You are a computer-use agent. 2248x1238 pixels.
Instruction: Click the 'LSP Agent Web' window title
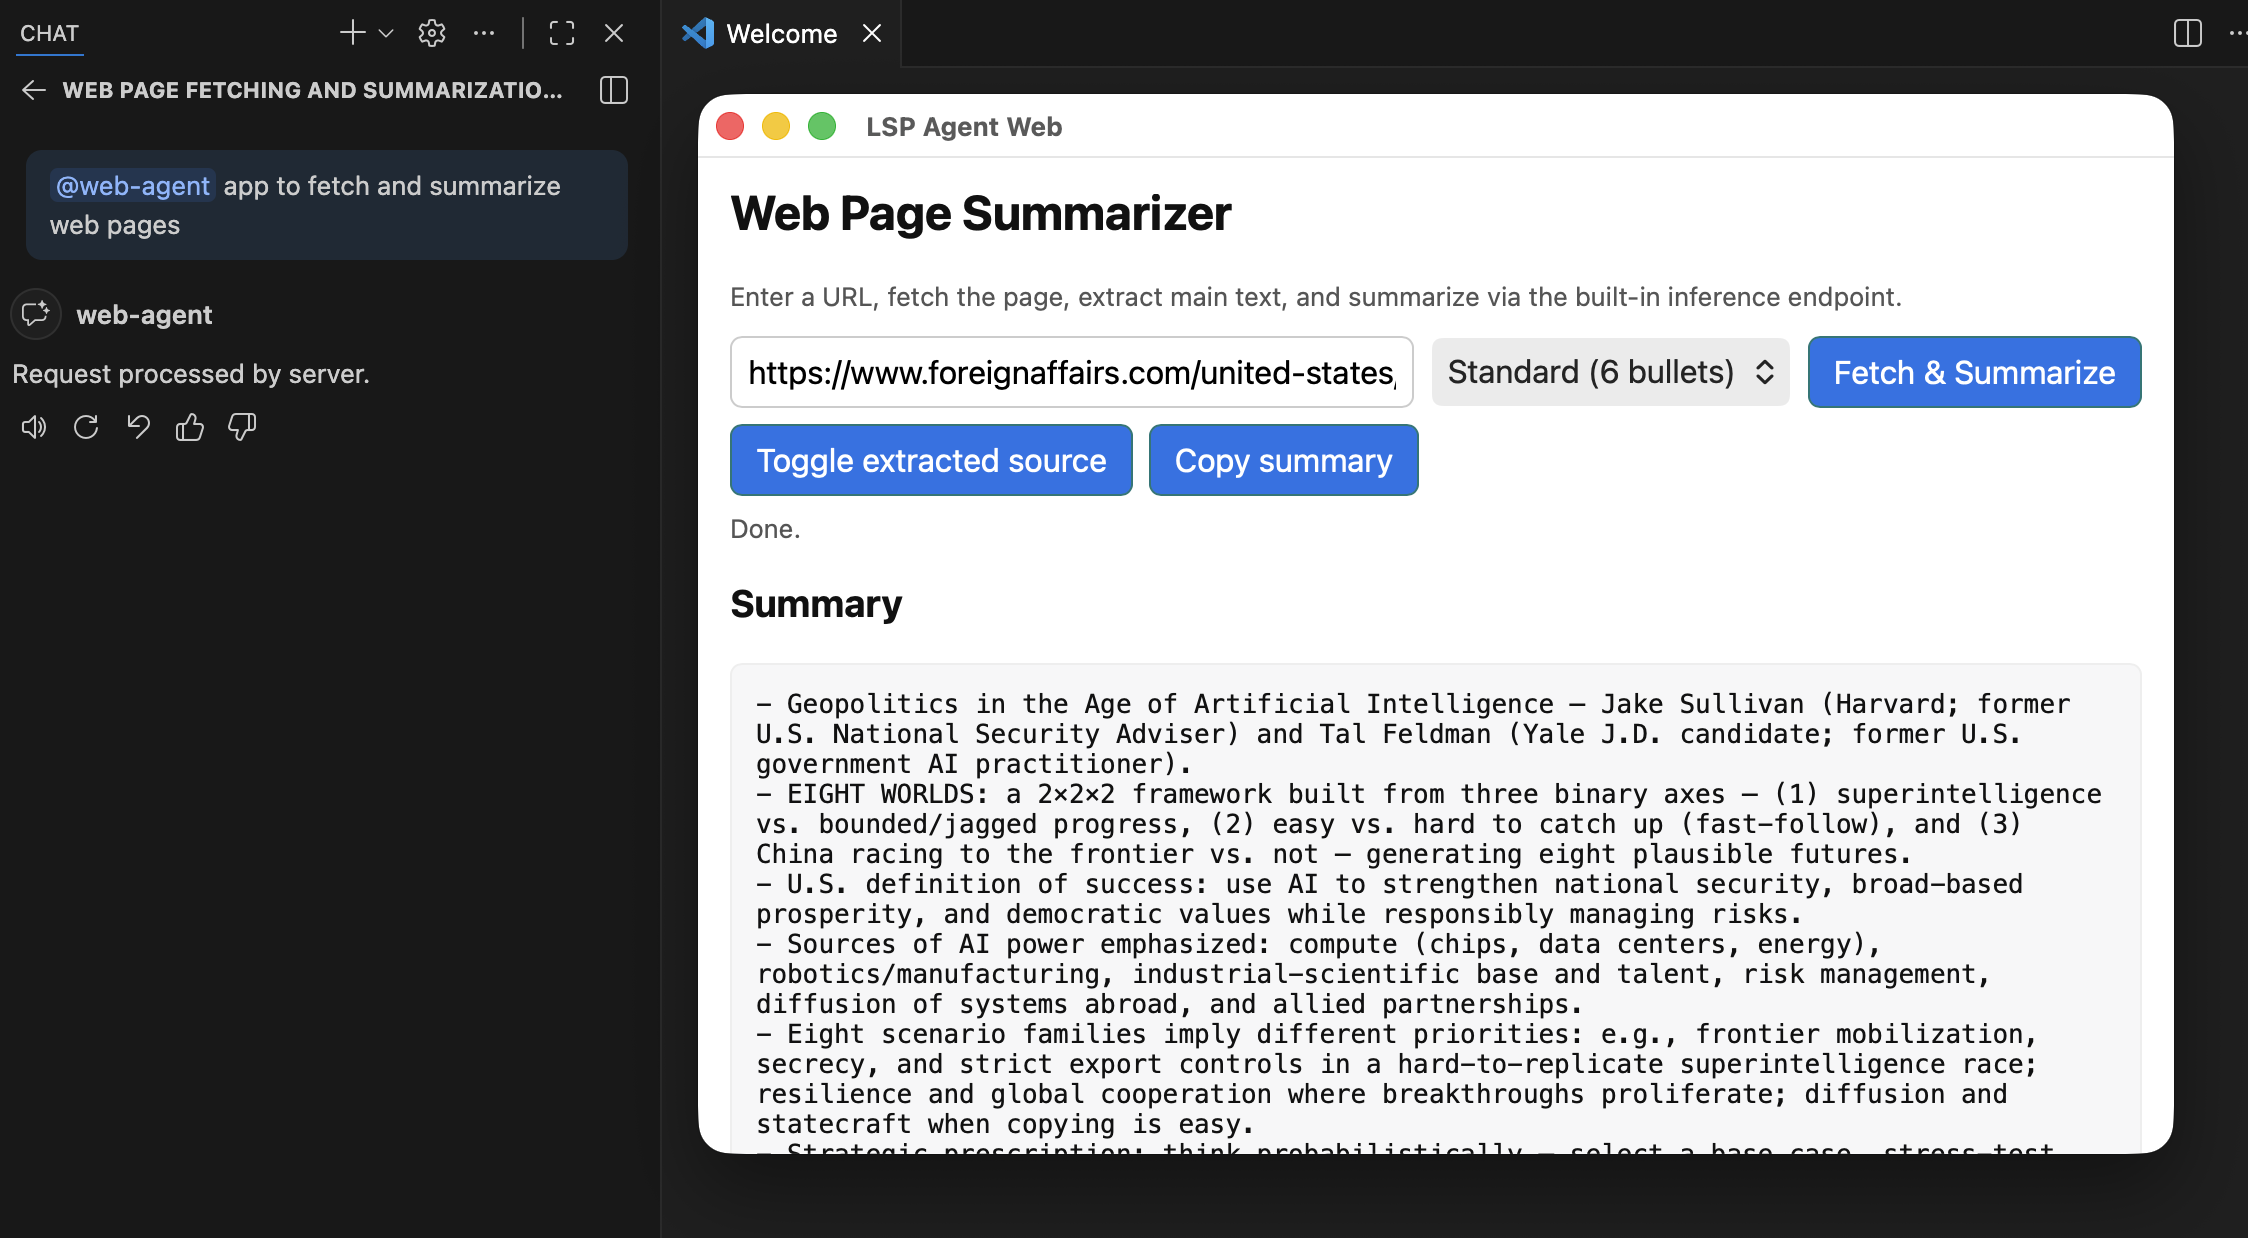964,127
